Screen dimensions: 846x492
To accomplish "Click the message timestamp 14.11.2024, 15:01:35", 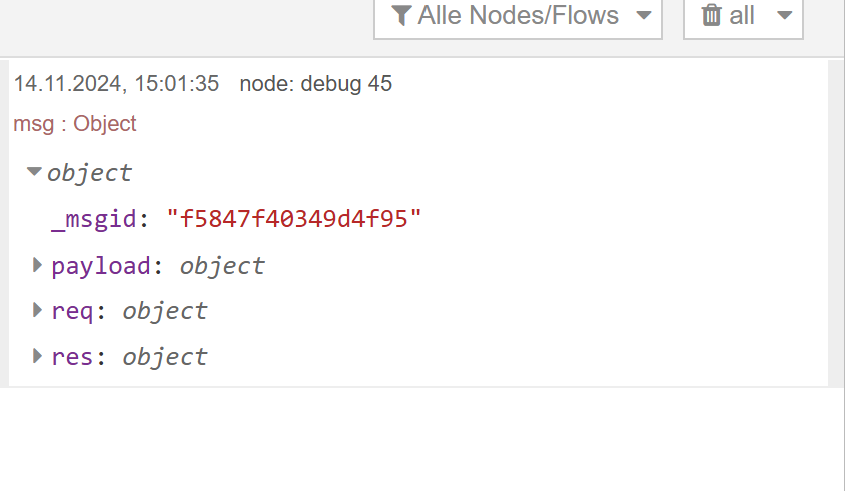I will pos(116,84).
